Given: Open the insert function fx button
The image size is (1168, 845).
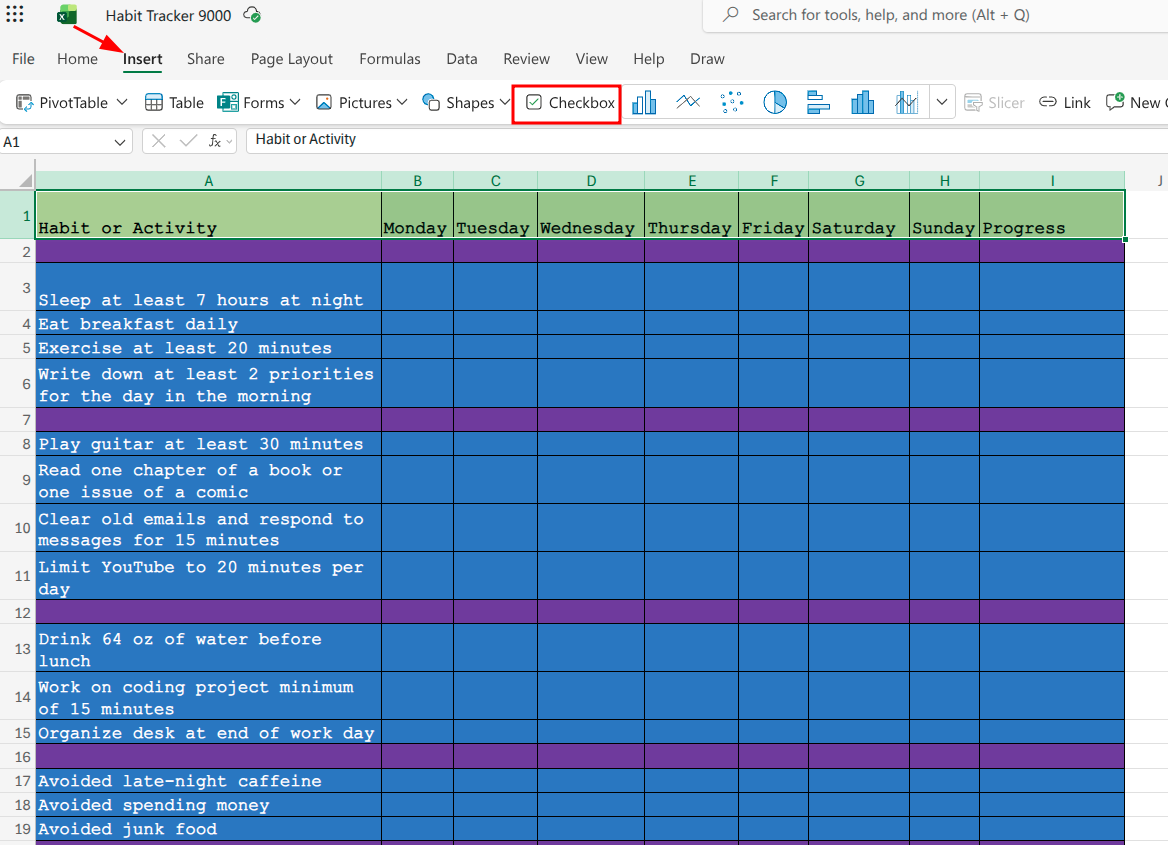Looking at the screenshot, I should [215, 141].
